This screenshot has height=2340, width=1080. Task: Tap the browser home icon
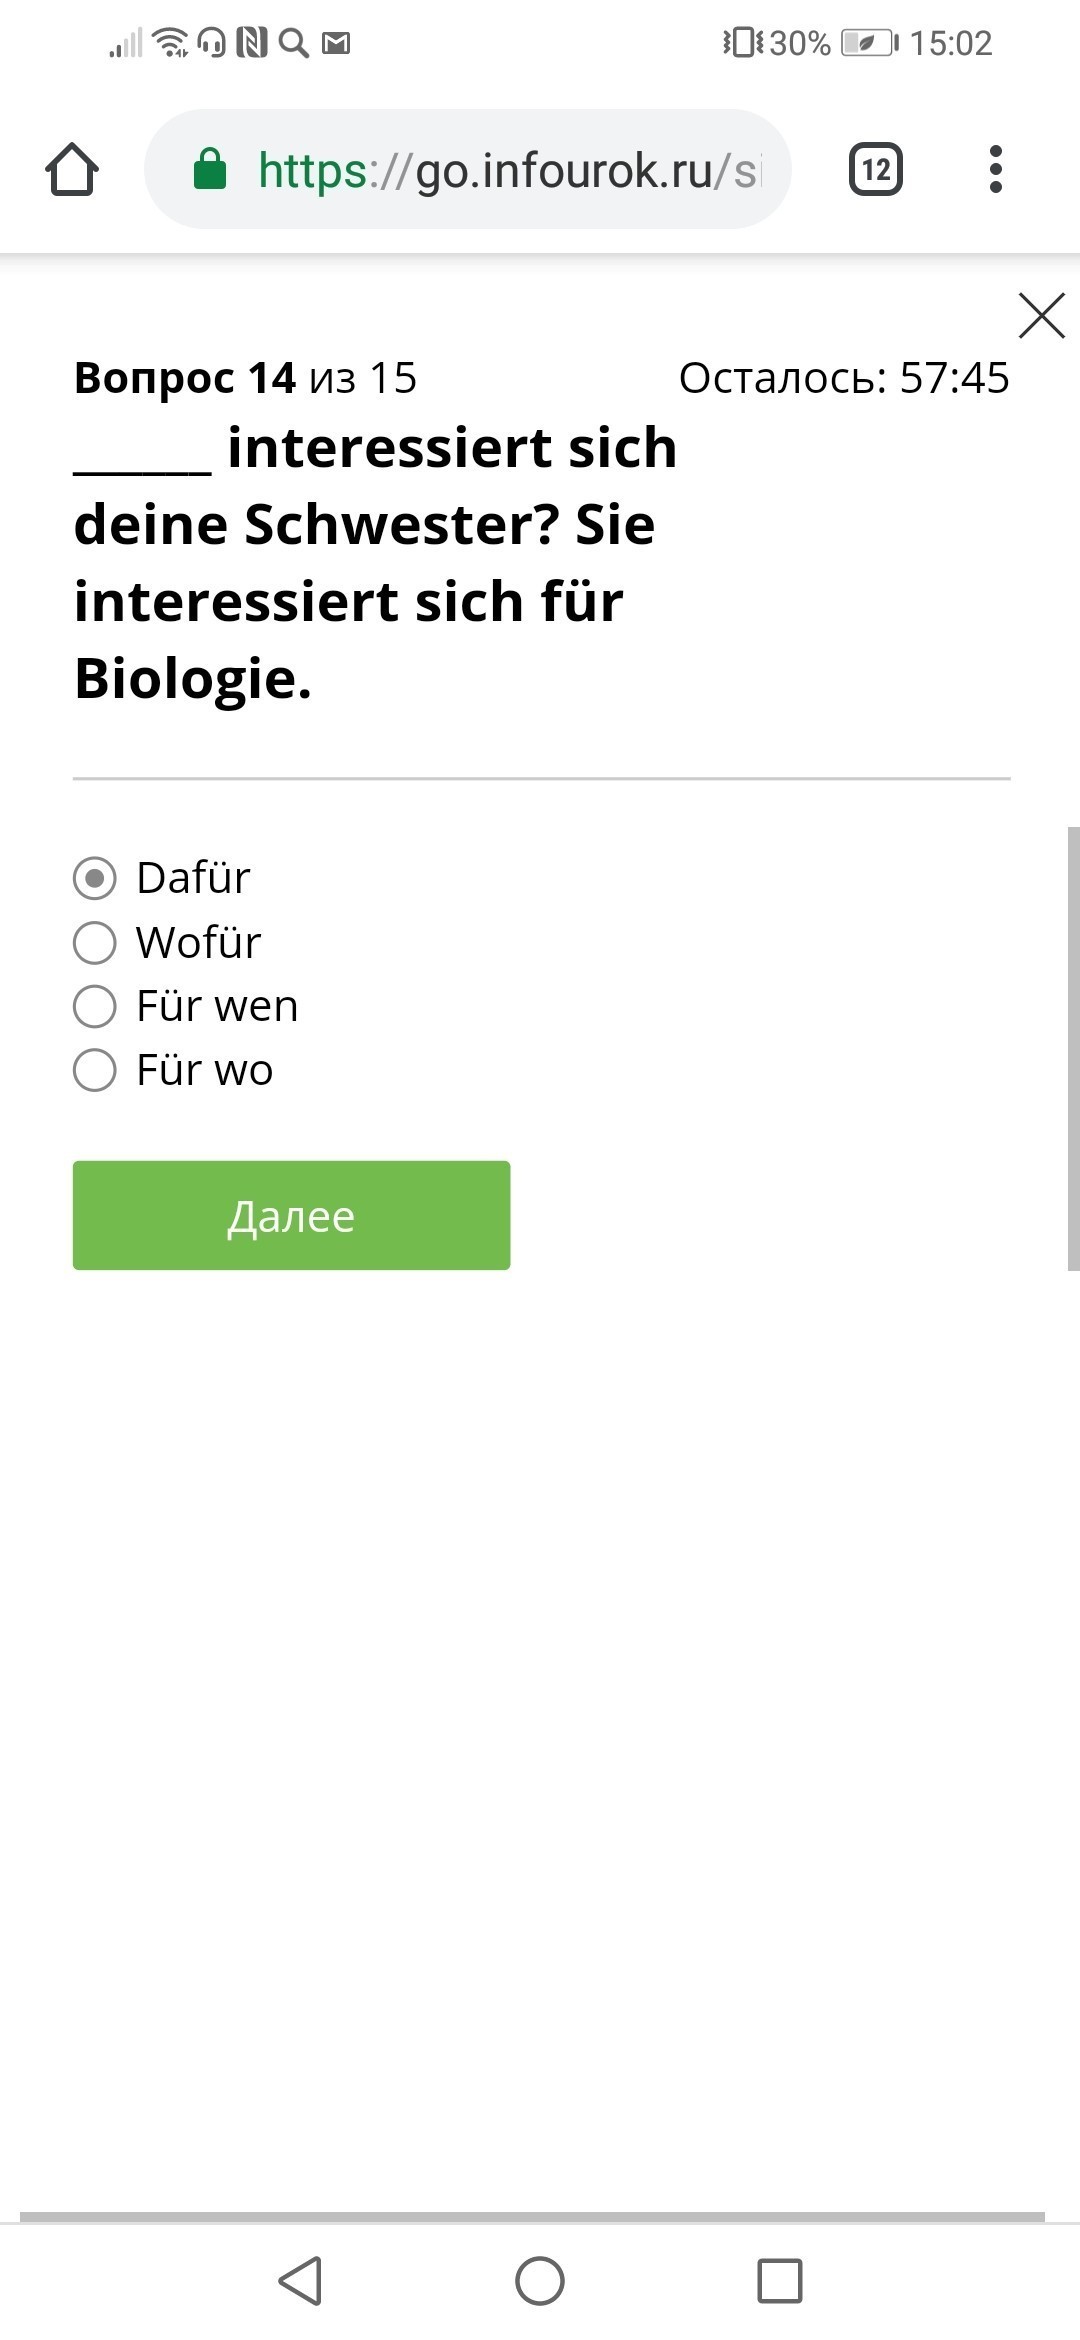[72, 170]
